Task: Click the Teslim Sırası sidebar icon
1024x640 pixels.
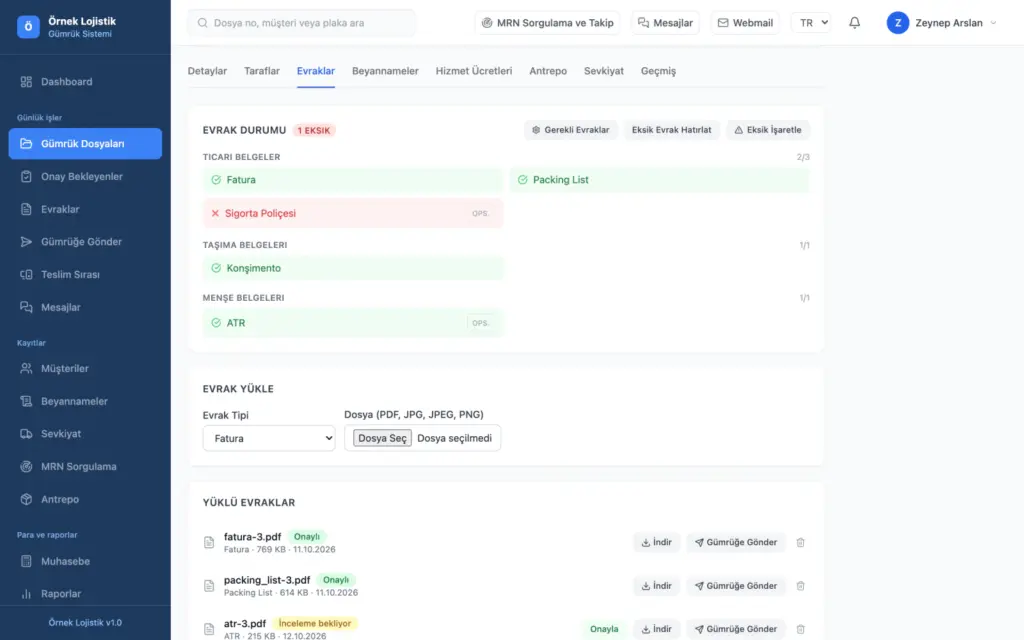Action: (26, 274)
